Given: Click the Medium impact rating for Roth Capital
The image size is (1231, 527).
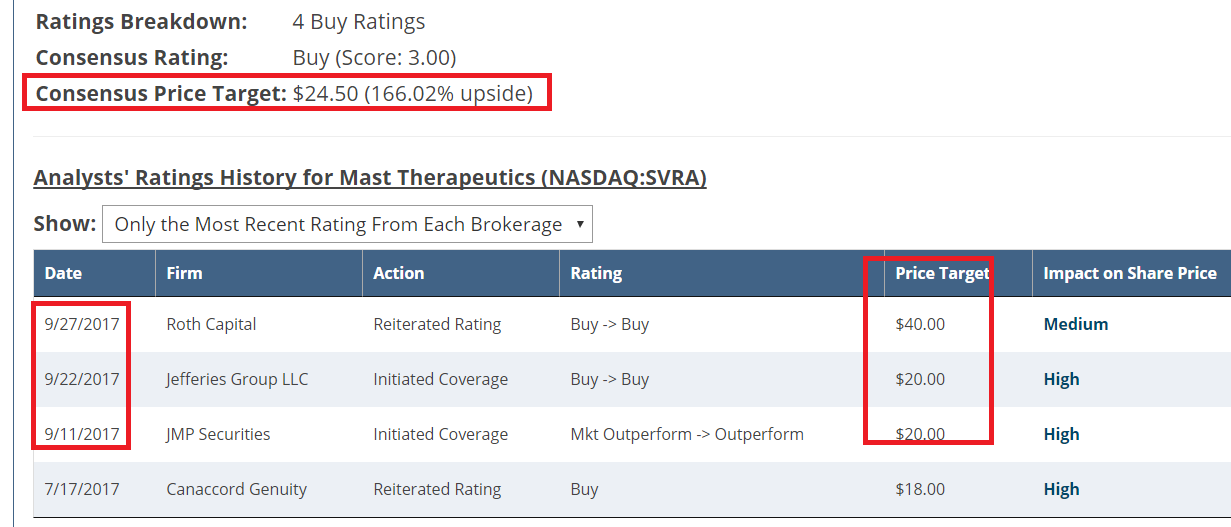Looking at the screenshot, I should click(x=1076, y=324).
